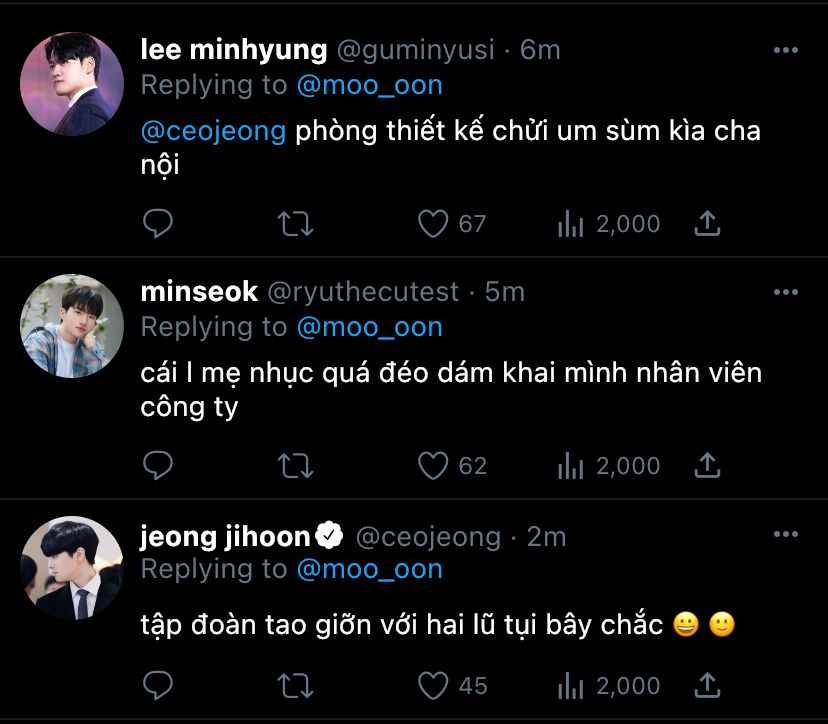
Task: Open more options for jeong jihoon's tweet
Action: click(786, 536)
